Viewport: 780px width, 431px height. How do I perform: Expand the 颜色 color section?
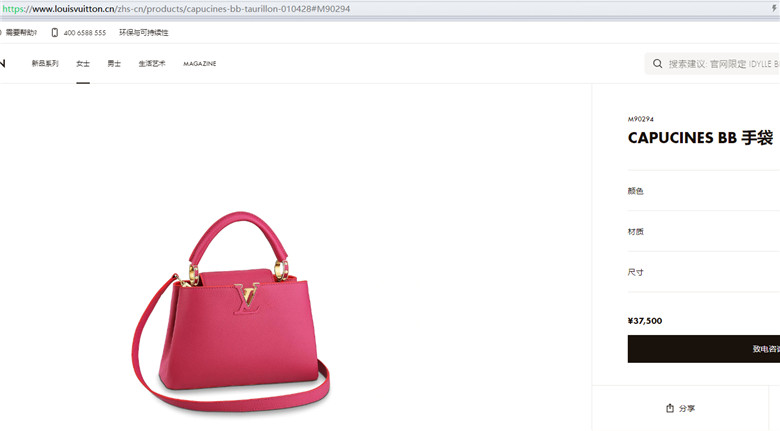point(703,191)
